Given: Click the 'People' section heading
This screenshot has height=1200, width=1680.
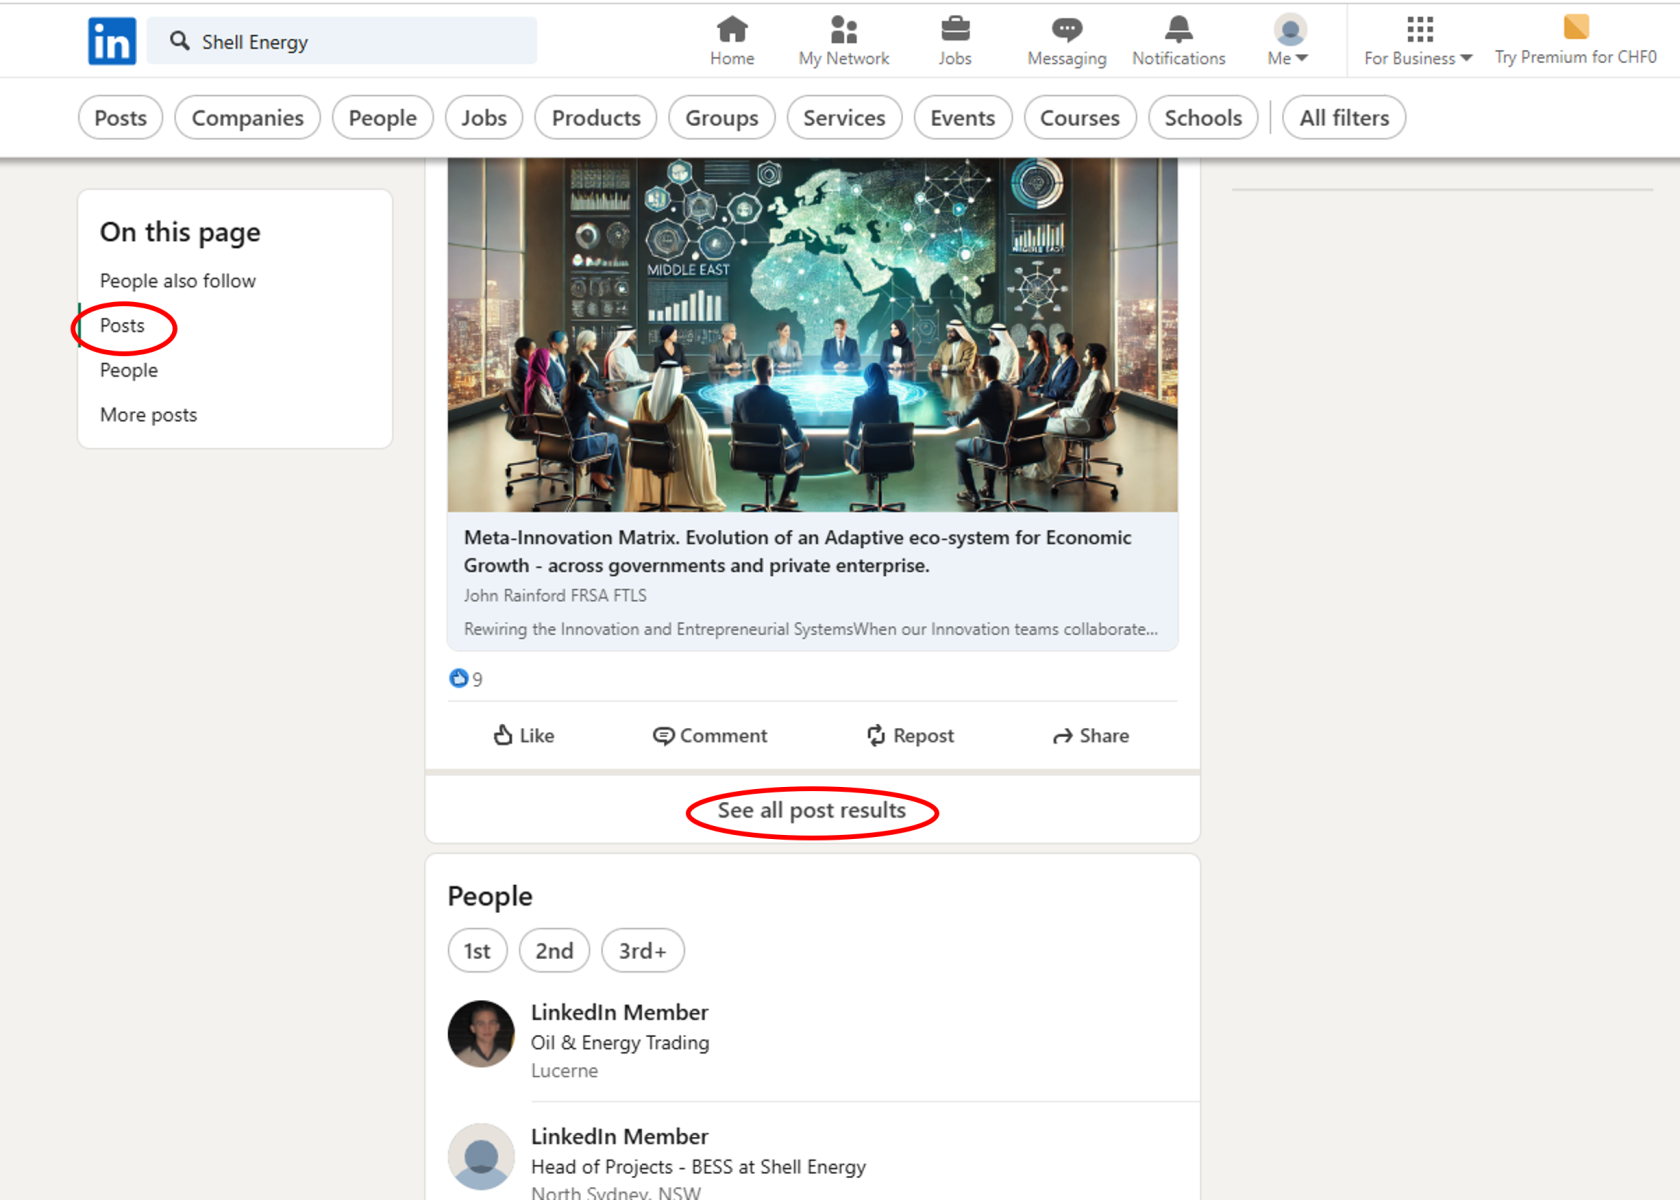Looking at the screenshot, I should click(490, 896).
